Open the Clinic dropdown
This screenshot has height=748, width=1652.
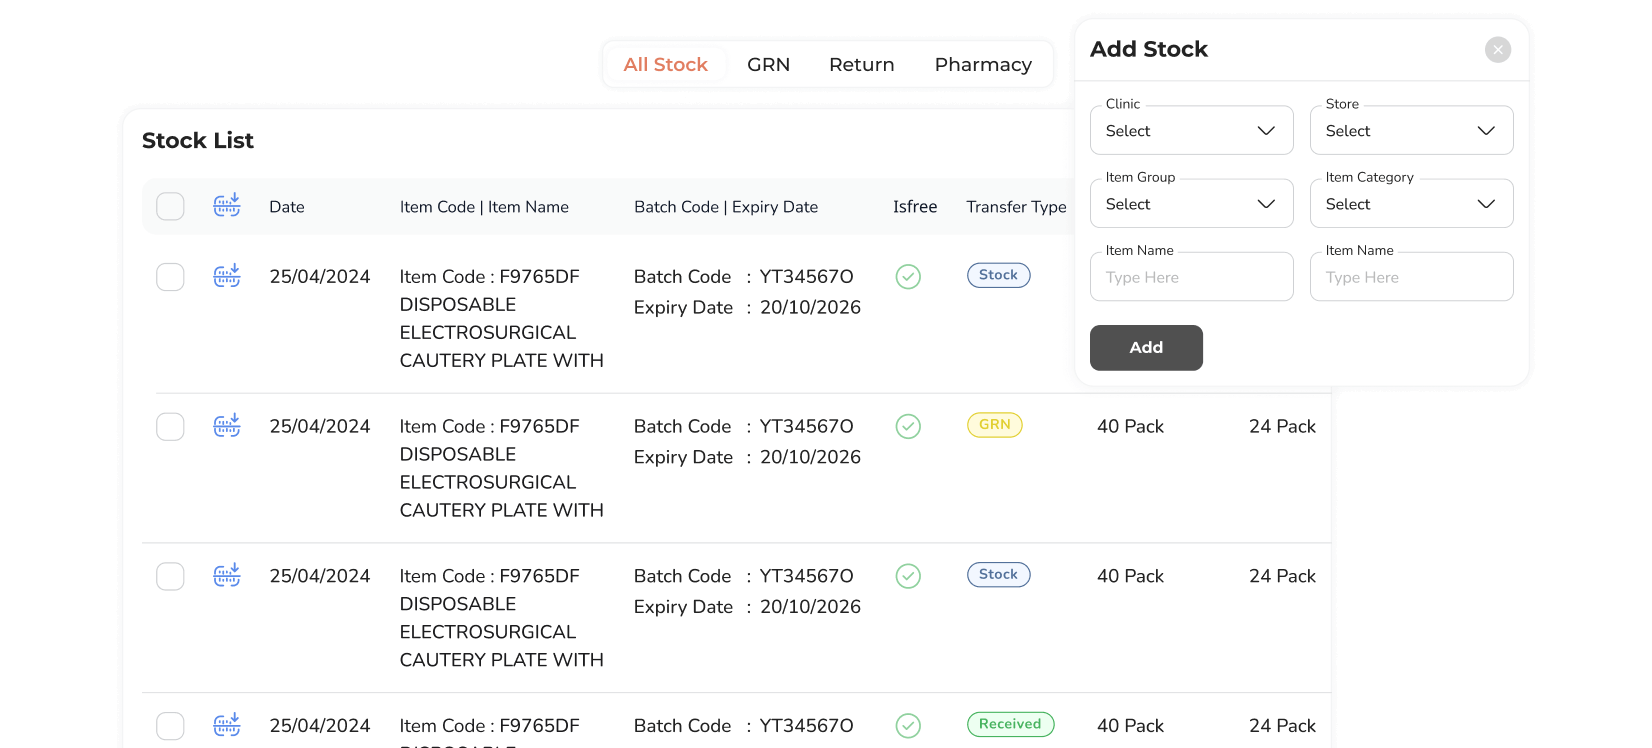[1191, 131]
